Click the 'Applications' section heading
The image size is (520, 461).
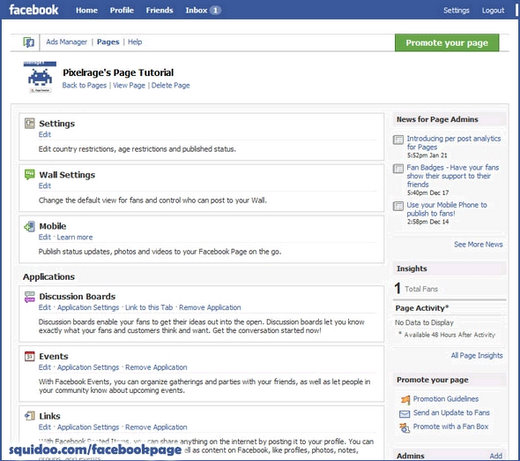(x=49, y=277)
